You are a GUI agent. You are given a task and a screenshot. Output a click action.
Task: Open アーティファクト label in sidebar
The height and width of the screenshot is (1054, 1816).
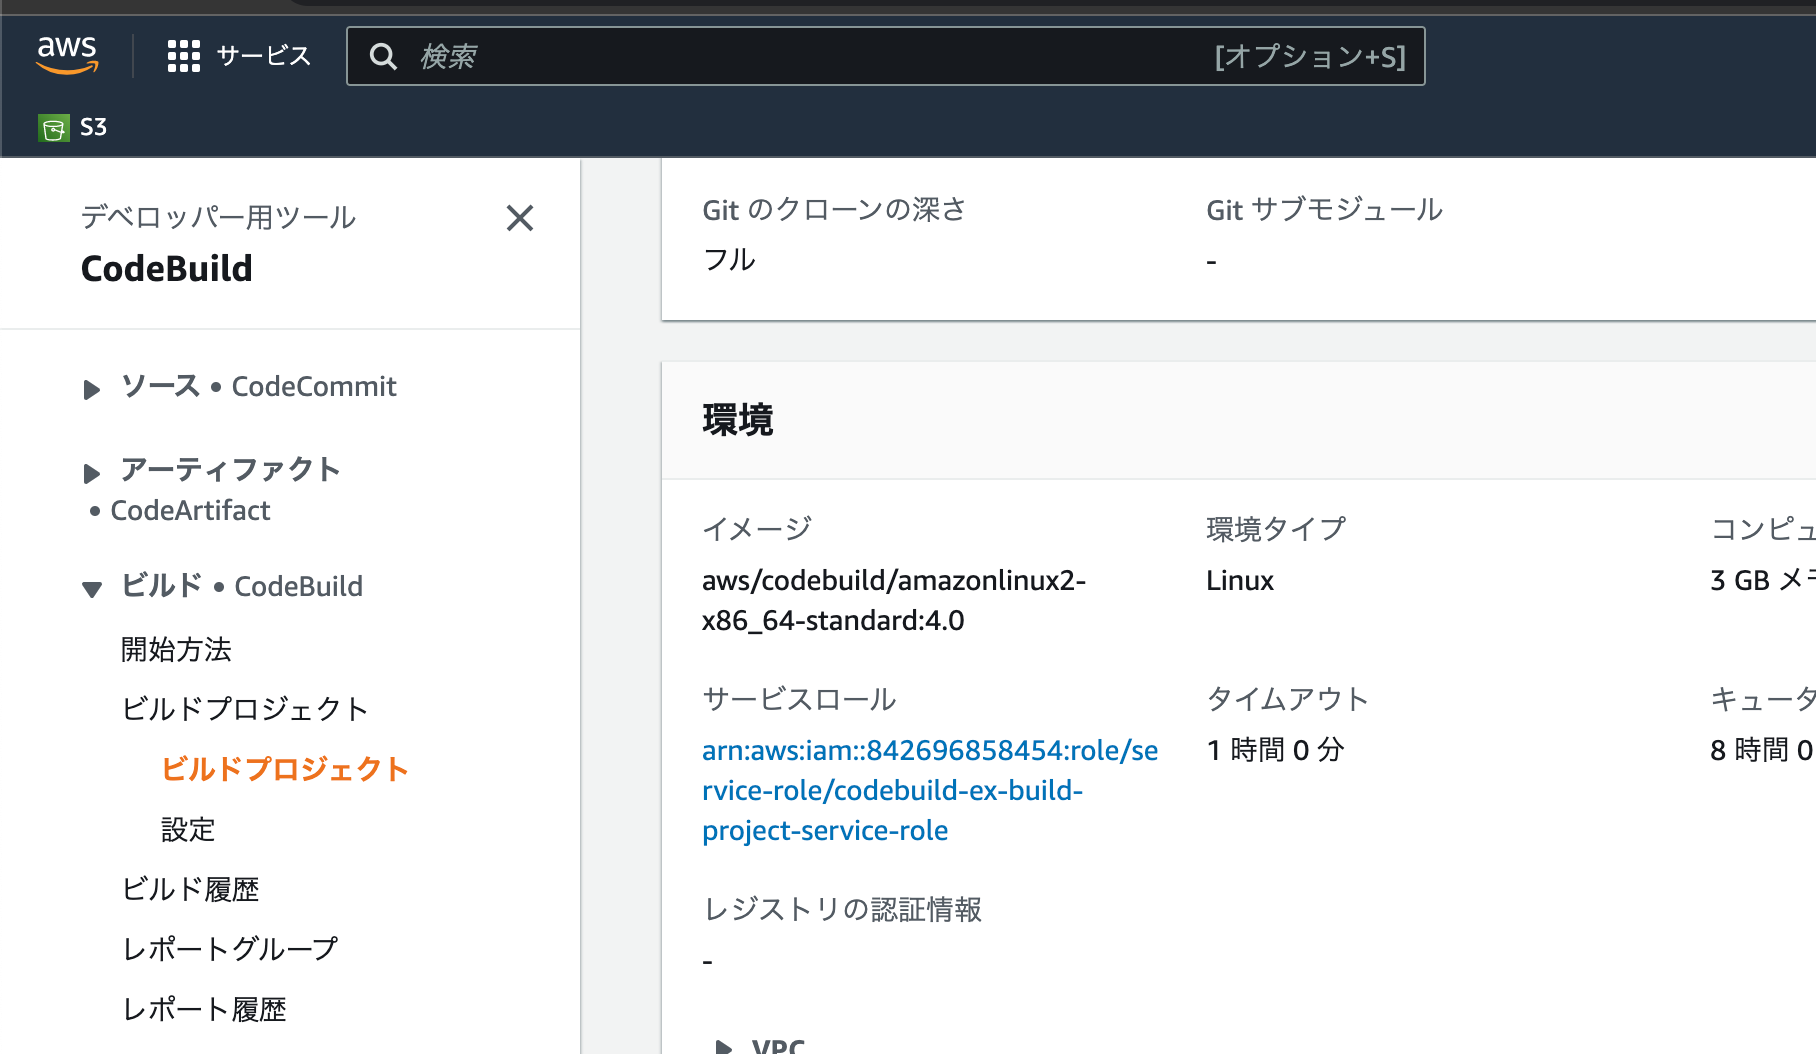(x=230, y=469)
